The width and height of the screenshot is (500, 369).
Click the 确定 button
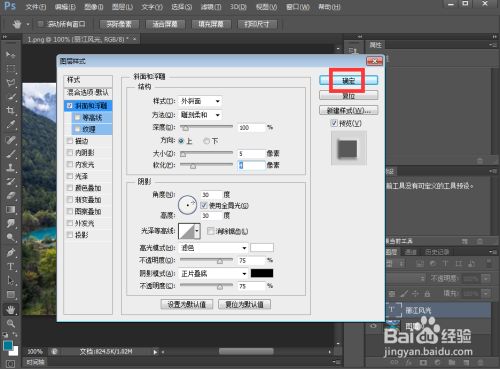tap(349, 80)
